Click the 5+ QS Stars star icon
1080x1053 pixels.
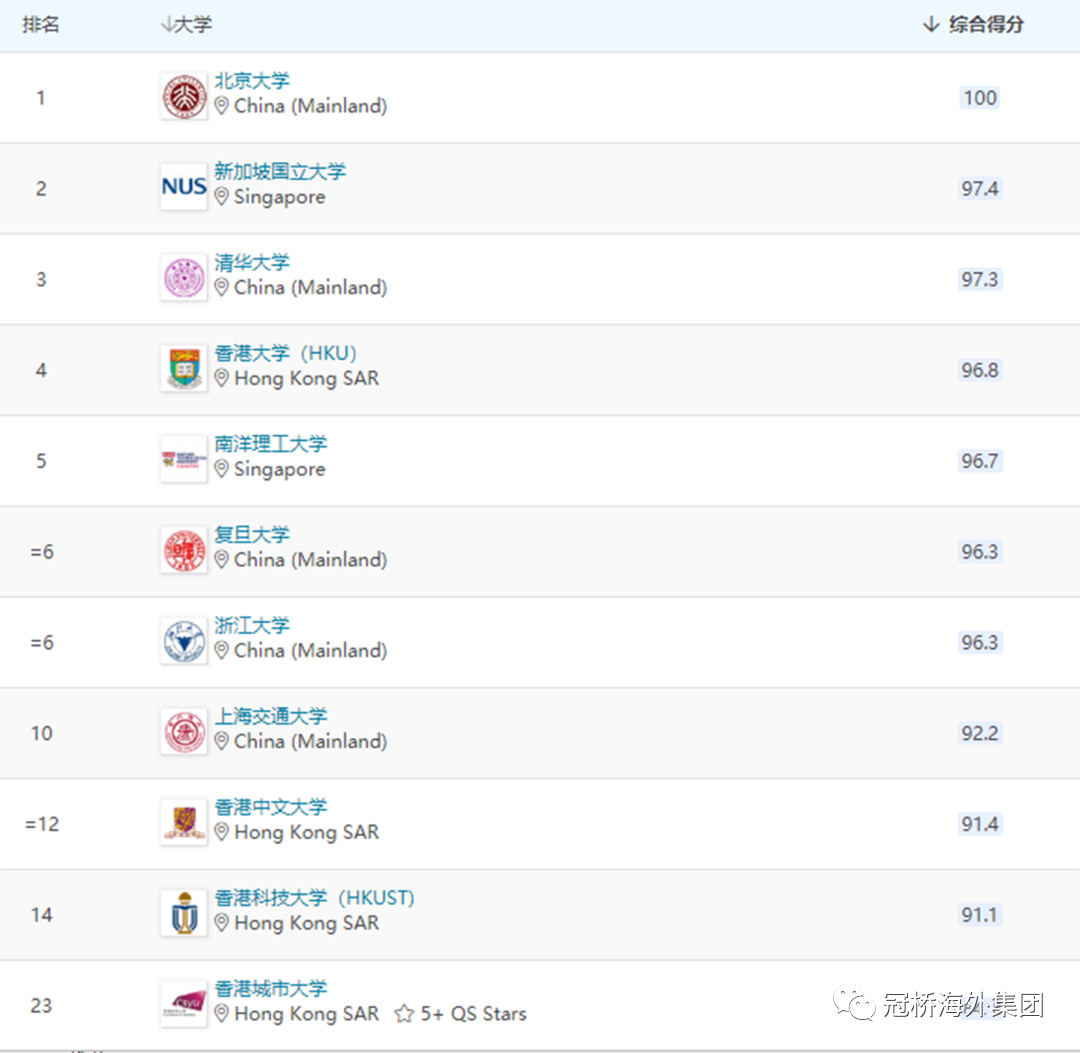(x=404, y=1014)
